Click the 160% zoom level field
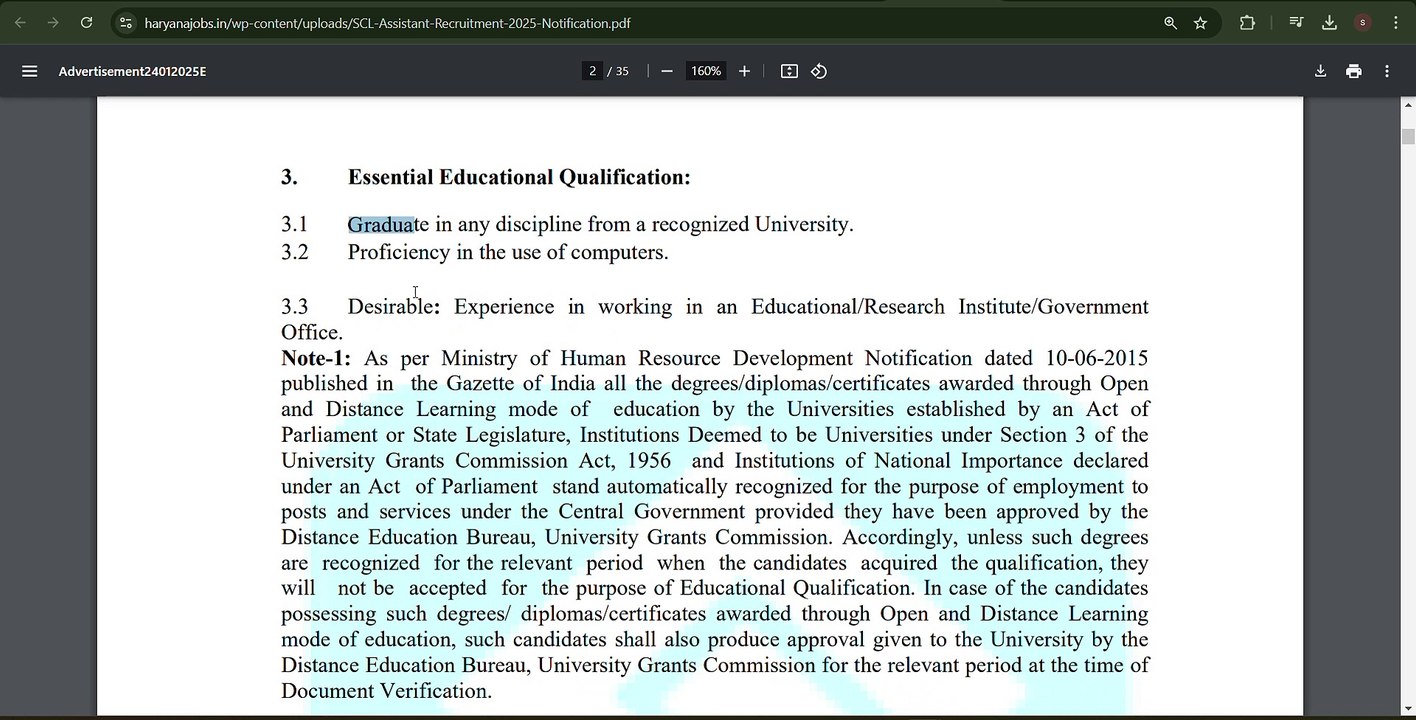Viewport: 1416px width, 720px height. [706, 71]
